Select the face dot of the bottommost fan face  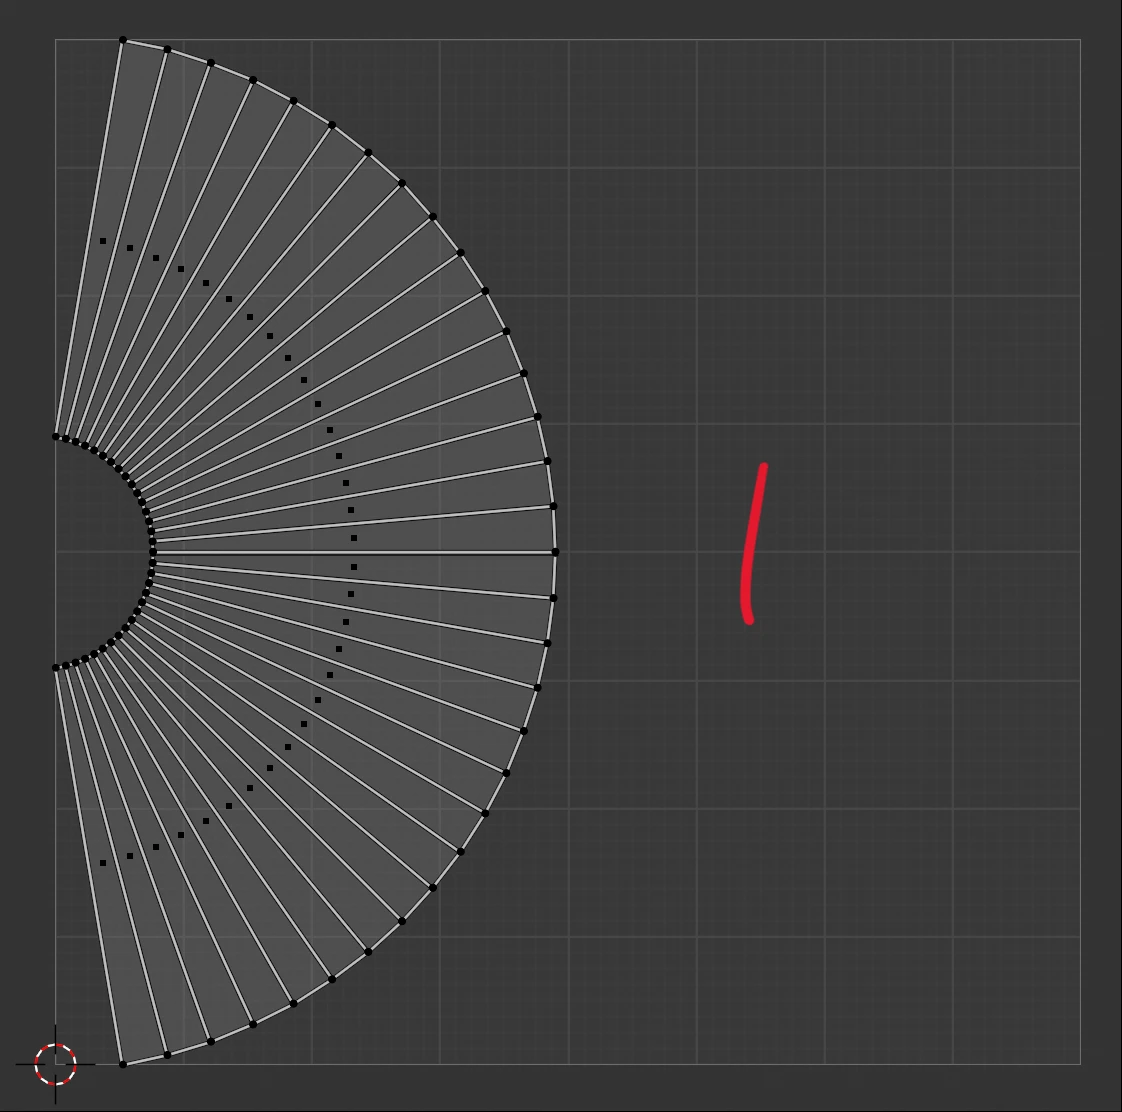click(103, 863)
